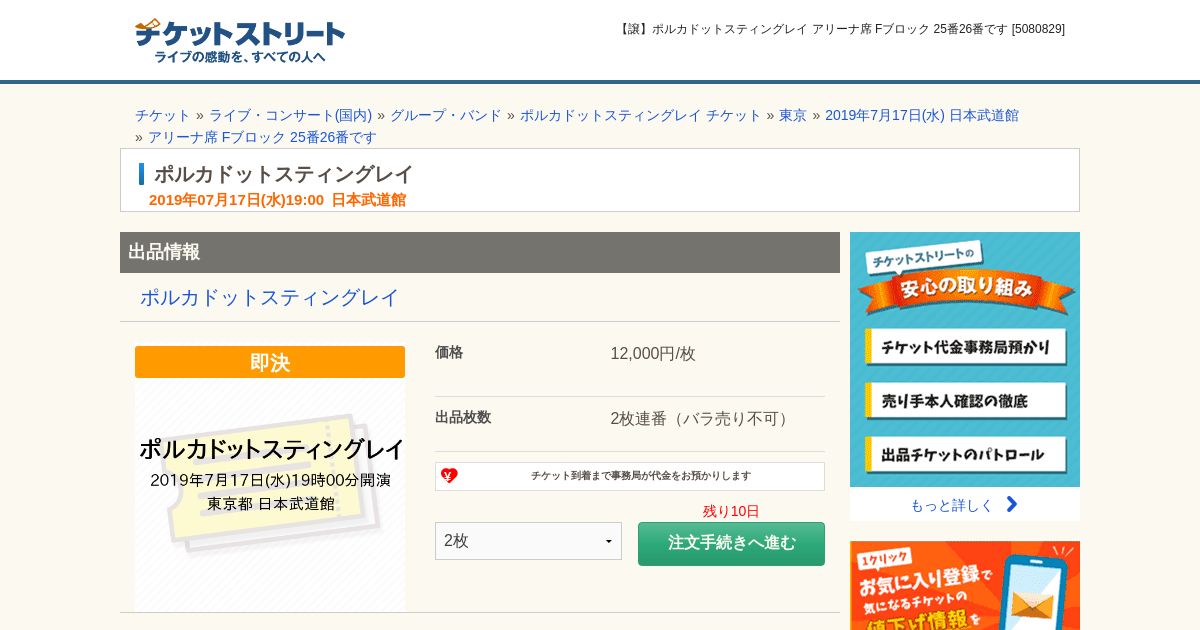Click the 残り10日 red text
Viewport: 1200px width, 630px height.
tap(731, 511)
